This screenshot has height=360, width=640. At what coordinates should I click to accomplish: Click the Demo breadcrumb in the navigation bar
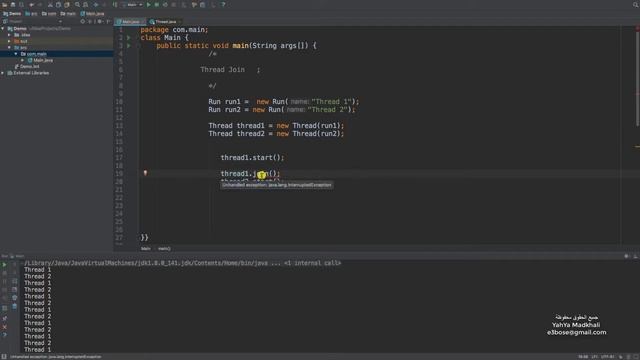(12, 13)
